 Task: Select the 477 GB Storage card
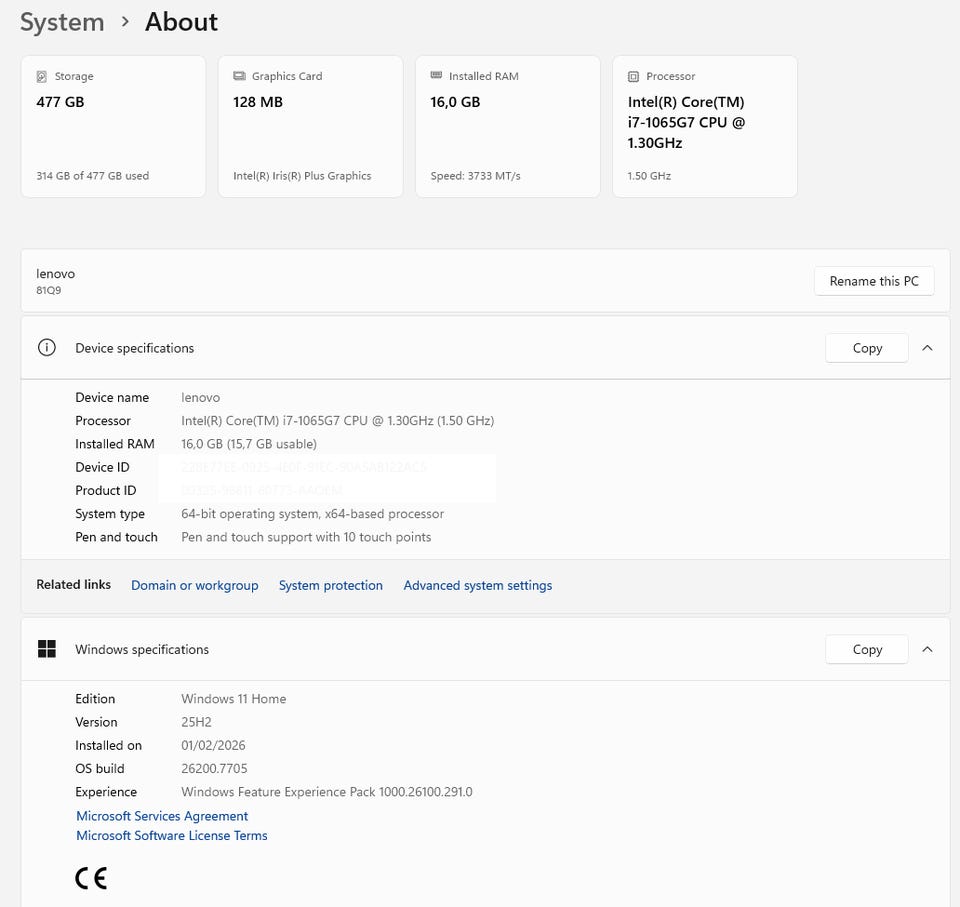(113, 126)
